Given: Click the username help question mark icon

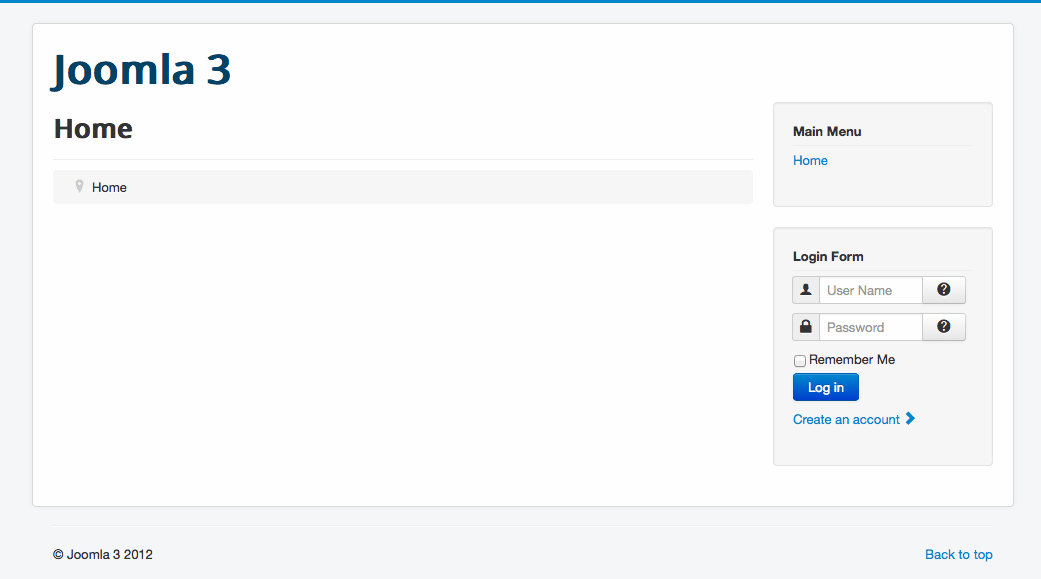Looking at the screenshot, I should [943, 290].
